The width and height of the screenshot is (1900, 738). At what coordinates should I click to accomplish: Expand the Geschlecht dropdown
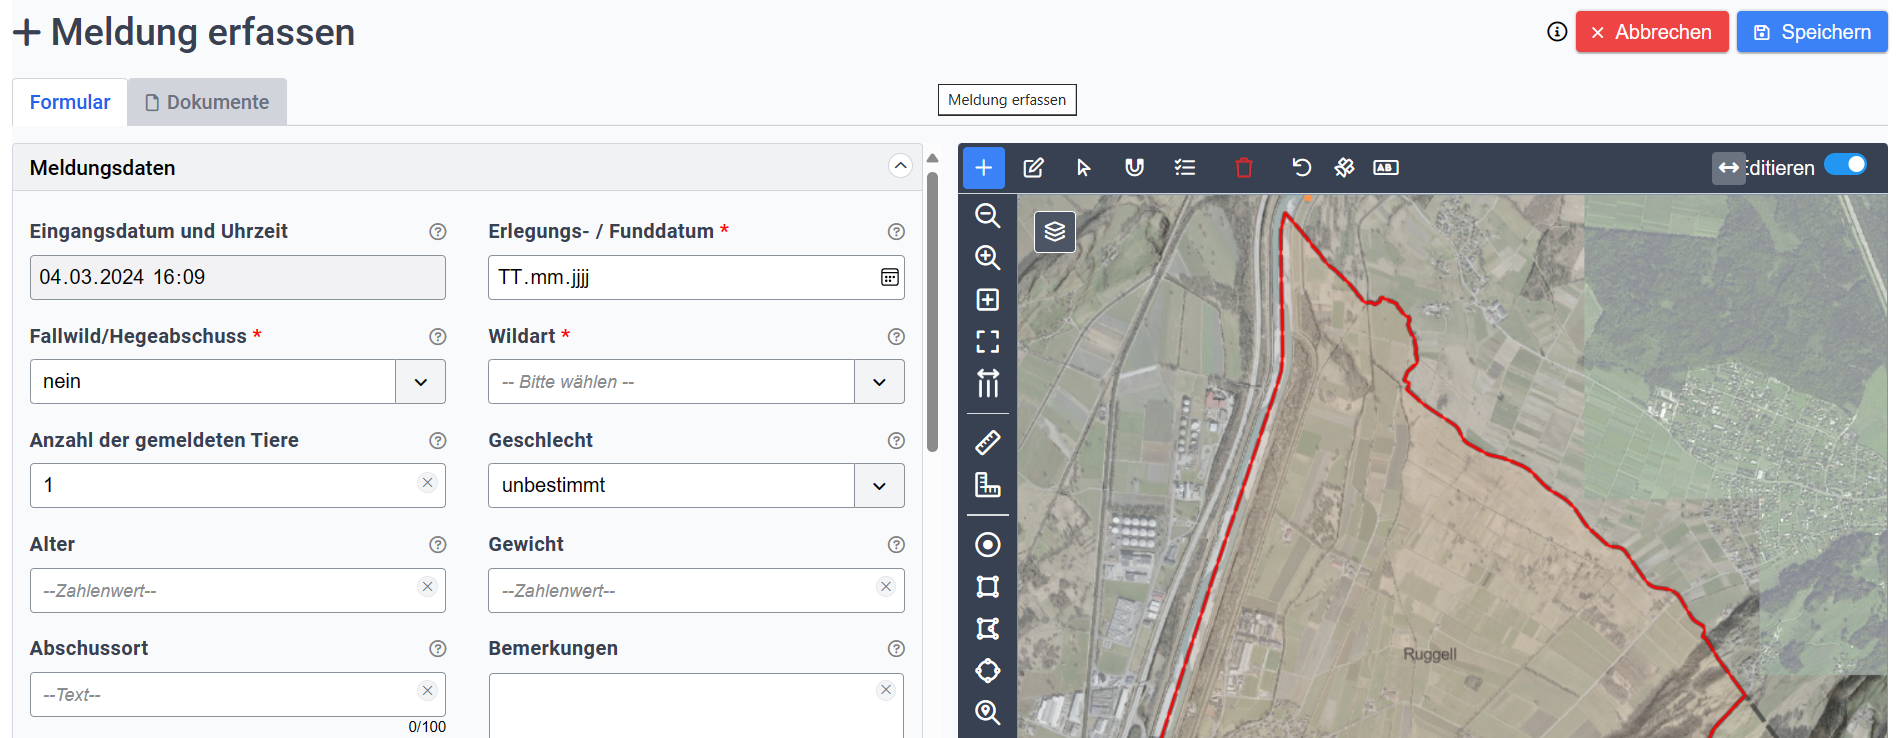pyautogui.click(x=879, y=486)
